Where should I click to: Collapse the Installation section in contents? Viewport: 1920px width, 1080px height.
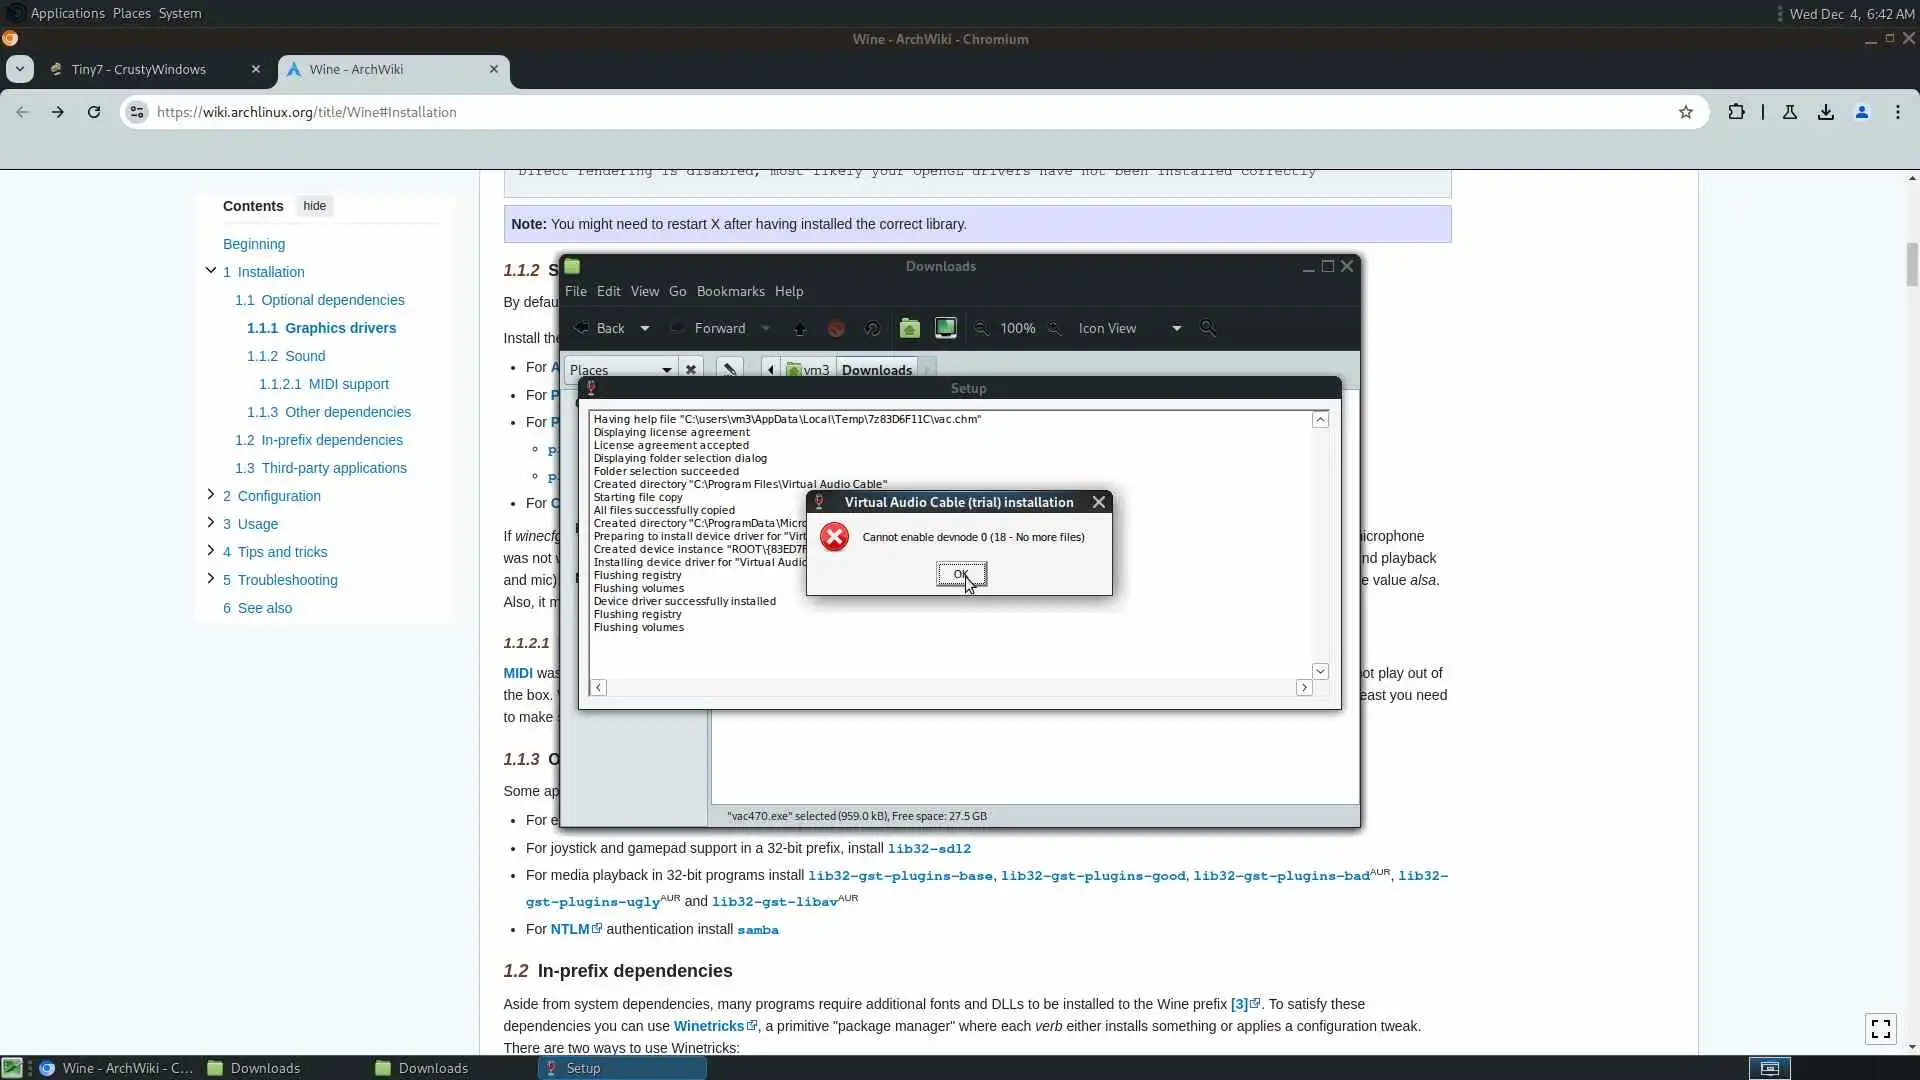click(x=211, y=271)
